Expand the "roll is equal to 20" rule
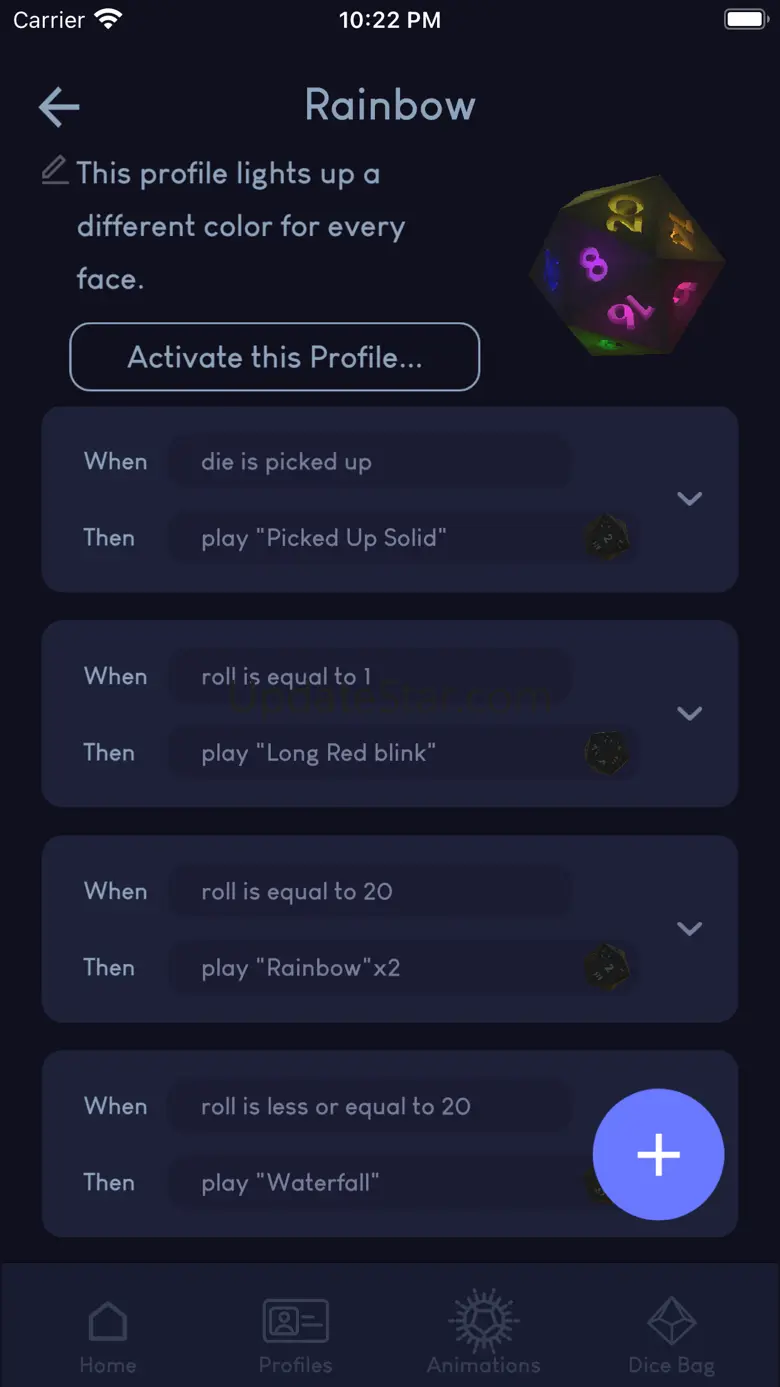 tap(689, 928)
